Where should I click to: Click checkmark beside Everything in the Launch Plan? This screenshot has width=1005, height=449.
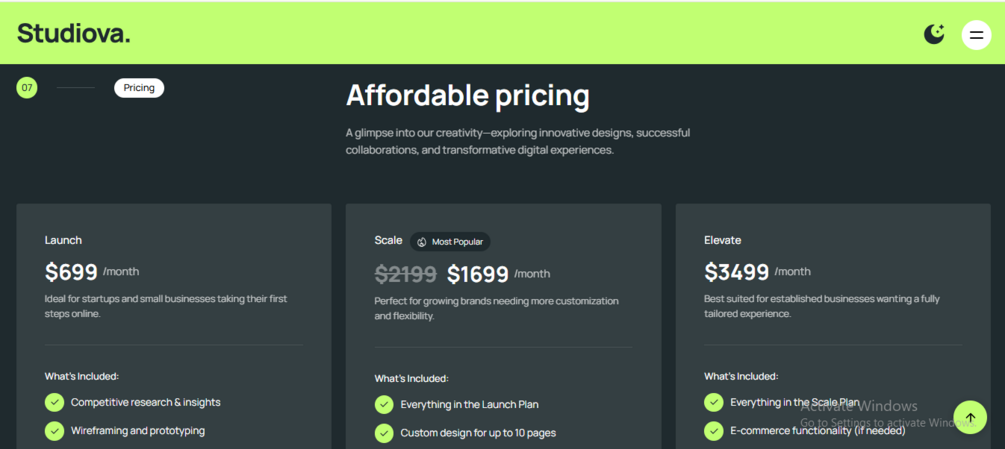pyautogui.click(x=384, y=404)
